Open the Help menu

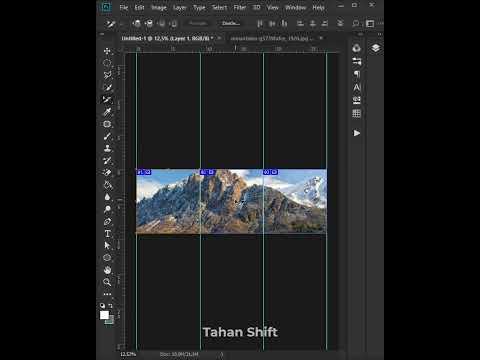click(318, 7)
